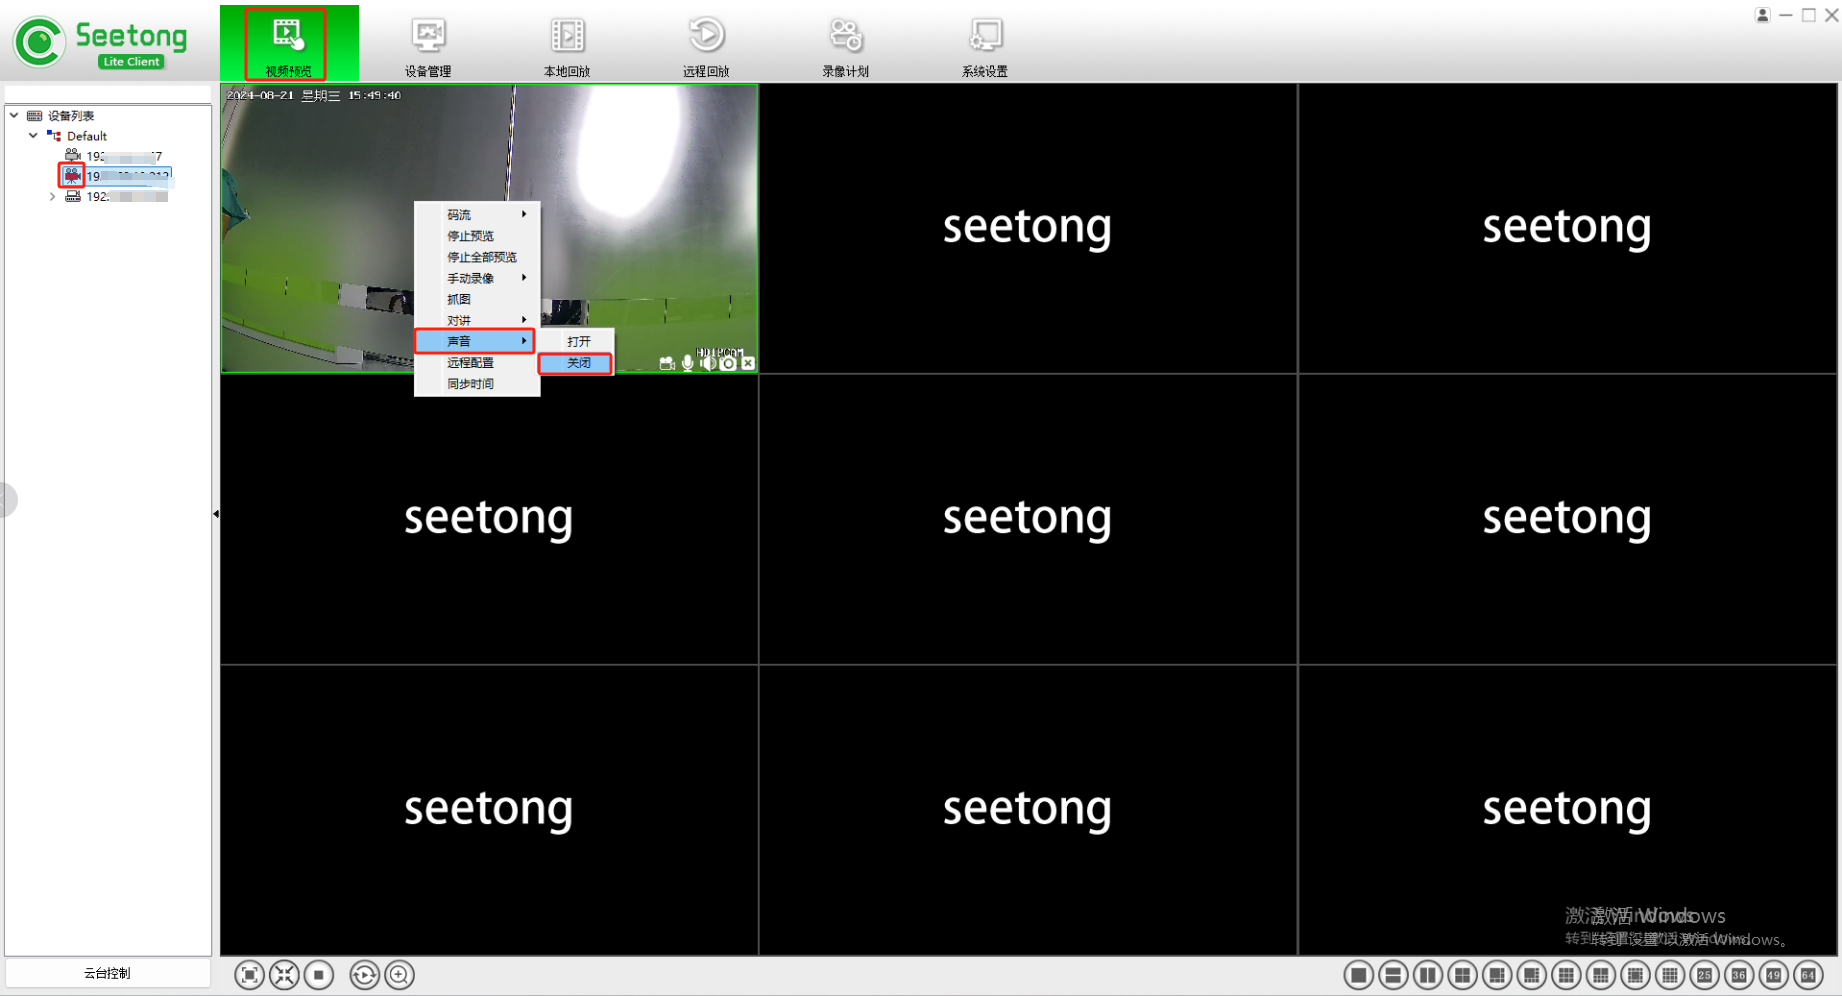Open the 设备管理 device management tab

tap(428, 45)
